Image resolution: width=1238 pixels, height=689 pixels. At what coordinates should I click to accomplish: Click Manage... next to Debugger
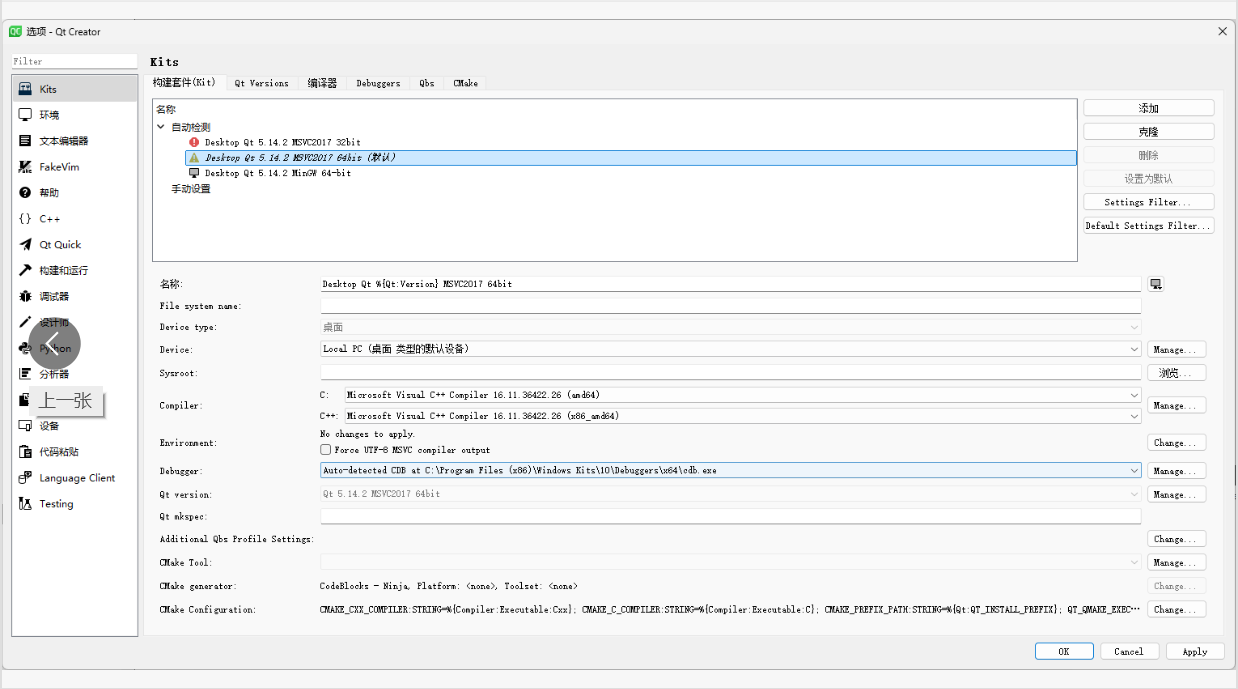pyautogui.click(x=1176, y=471)
